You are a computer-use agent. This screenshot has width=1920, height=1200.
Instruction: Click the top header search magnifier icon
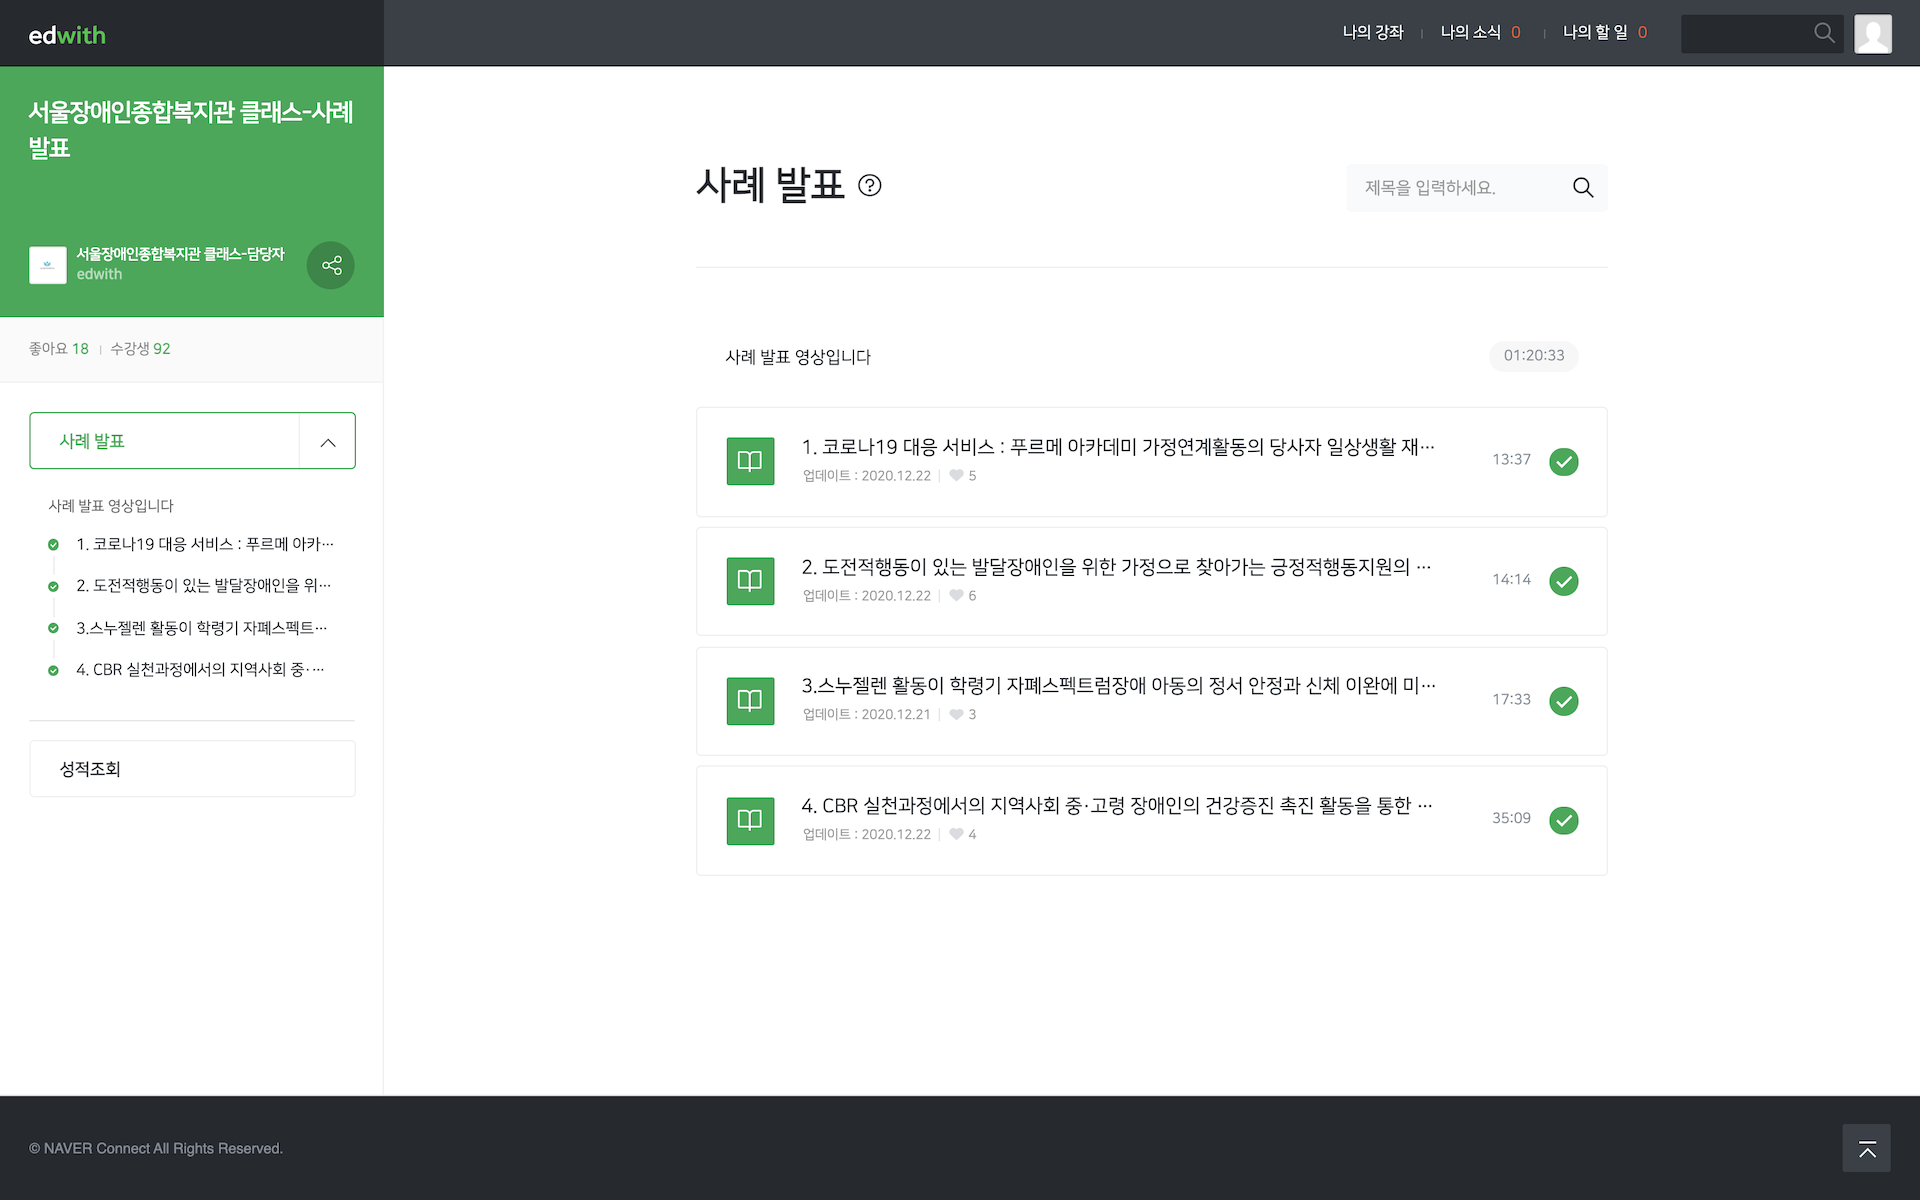(1824, 33)
